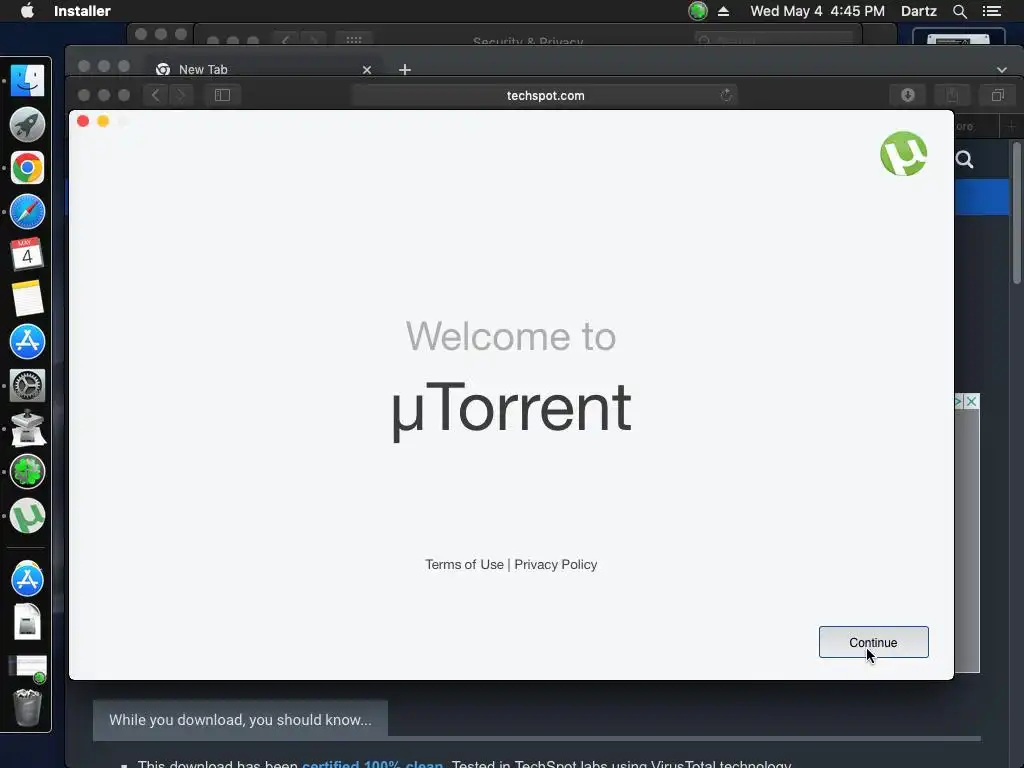Image resolution: width=1024 pixels, height=768 pixels.
Task: Open the Installer menu in menu bar
Action: (x=82, y=11)
